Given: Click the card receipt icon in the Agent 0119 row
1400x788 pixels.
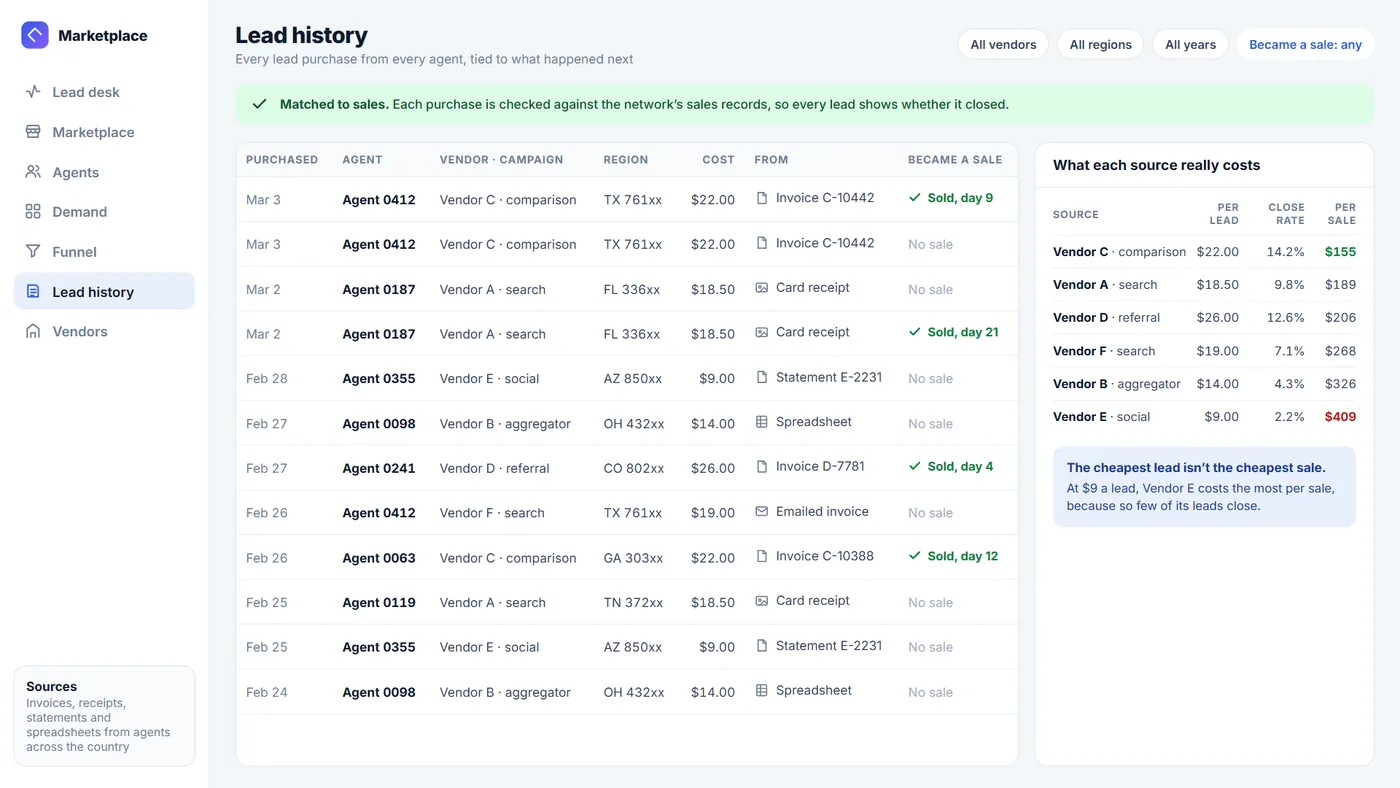Looking at the screenshot, I should pos(762,601).
